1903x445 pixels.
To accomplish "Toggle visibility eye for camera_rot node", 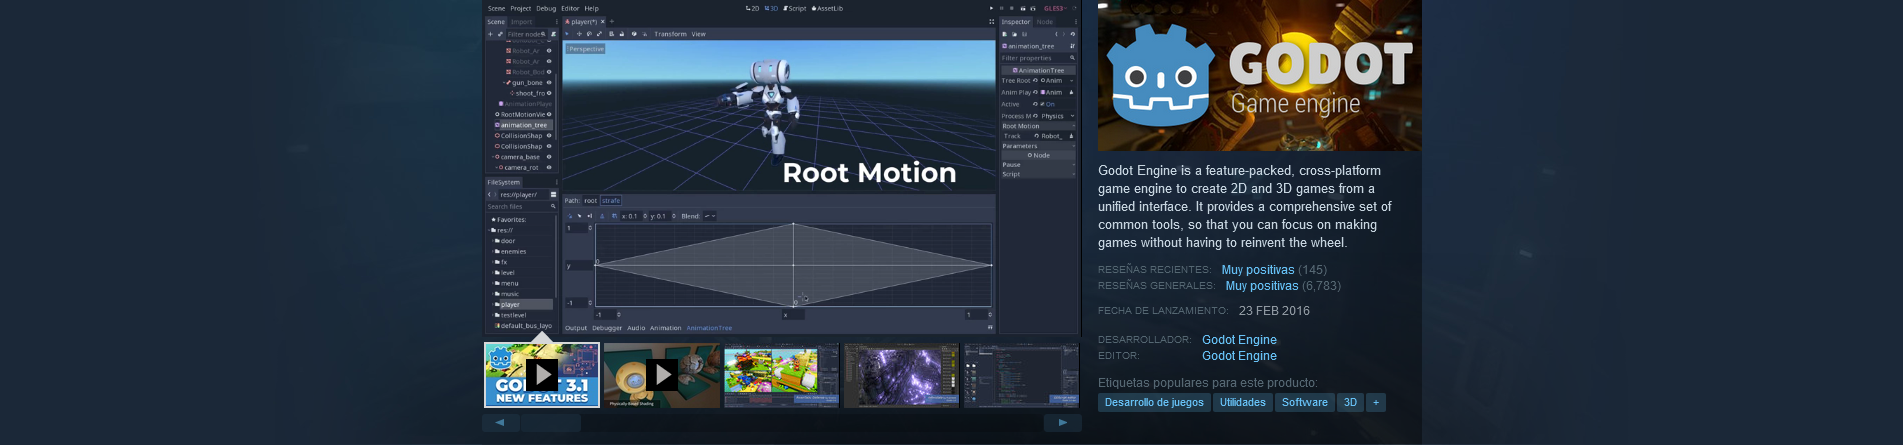I will pyautogui.click(x=549, y=167).
